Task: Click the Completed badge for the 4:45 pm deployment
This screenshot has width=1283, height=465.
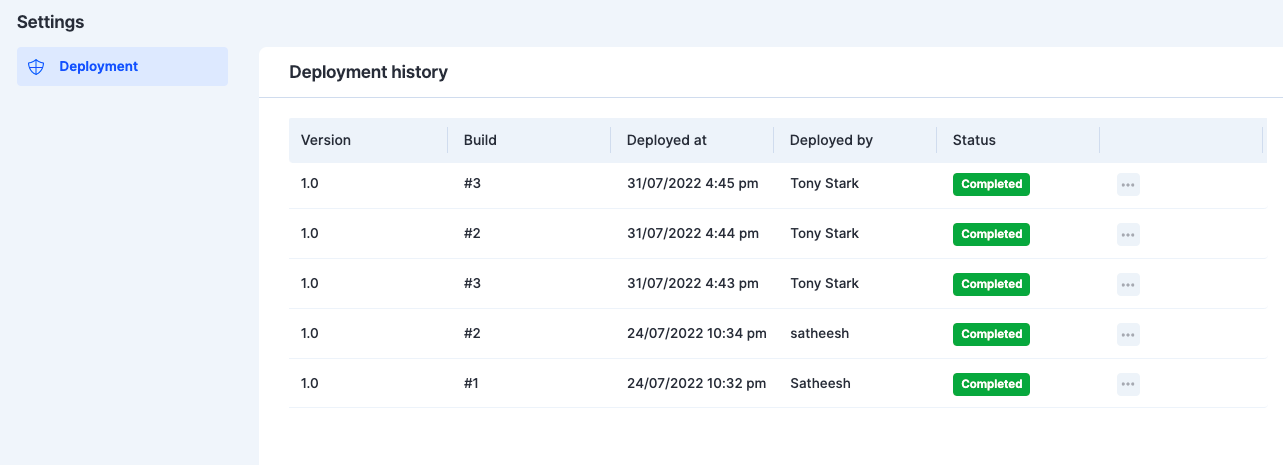Action: point(991,184)
